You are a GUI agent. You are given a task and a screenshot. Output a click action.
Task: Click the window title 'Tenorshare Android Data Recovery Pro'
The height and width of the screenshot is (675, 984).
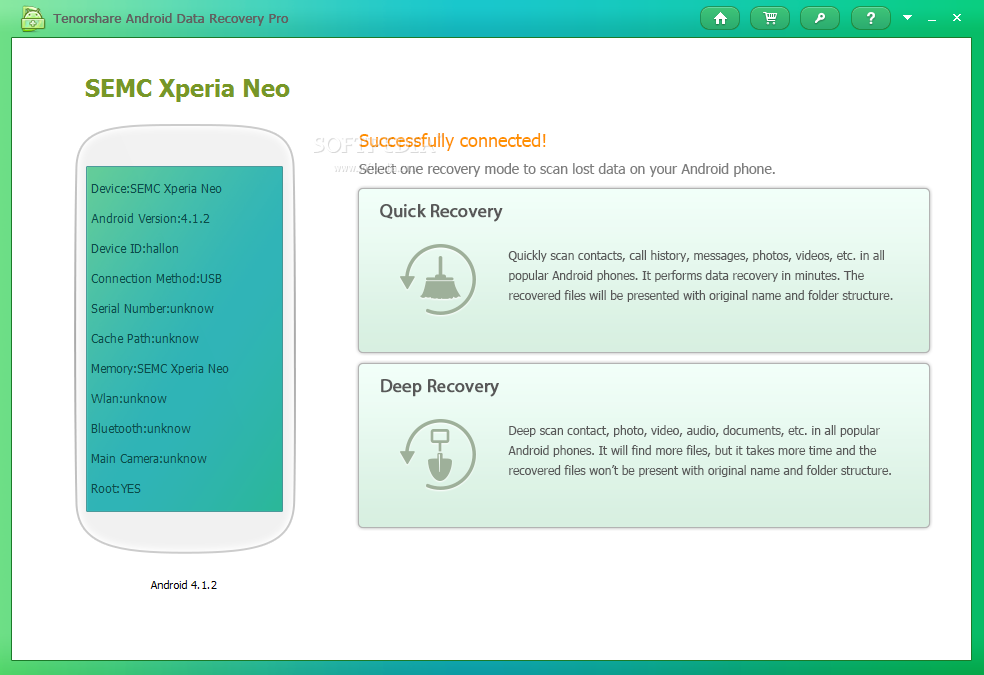(171, 19)
